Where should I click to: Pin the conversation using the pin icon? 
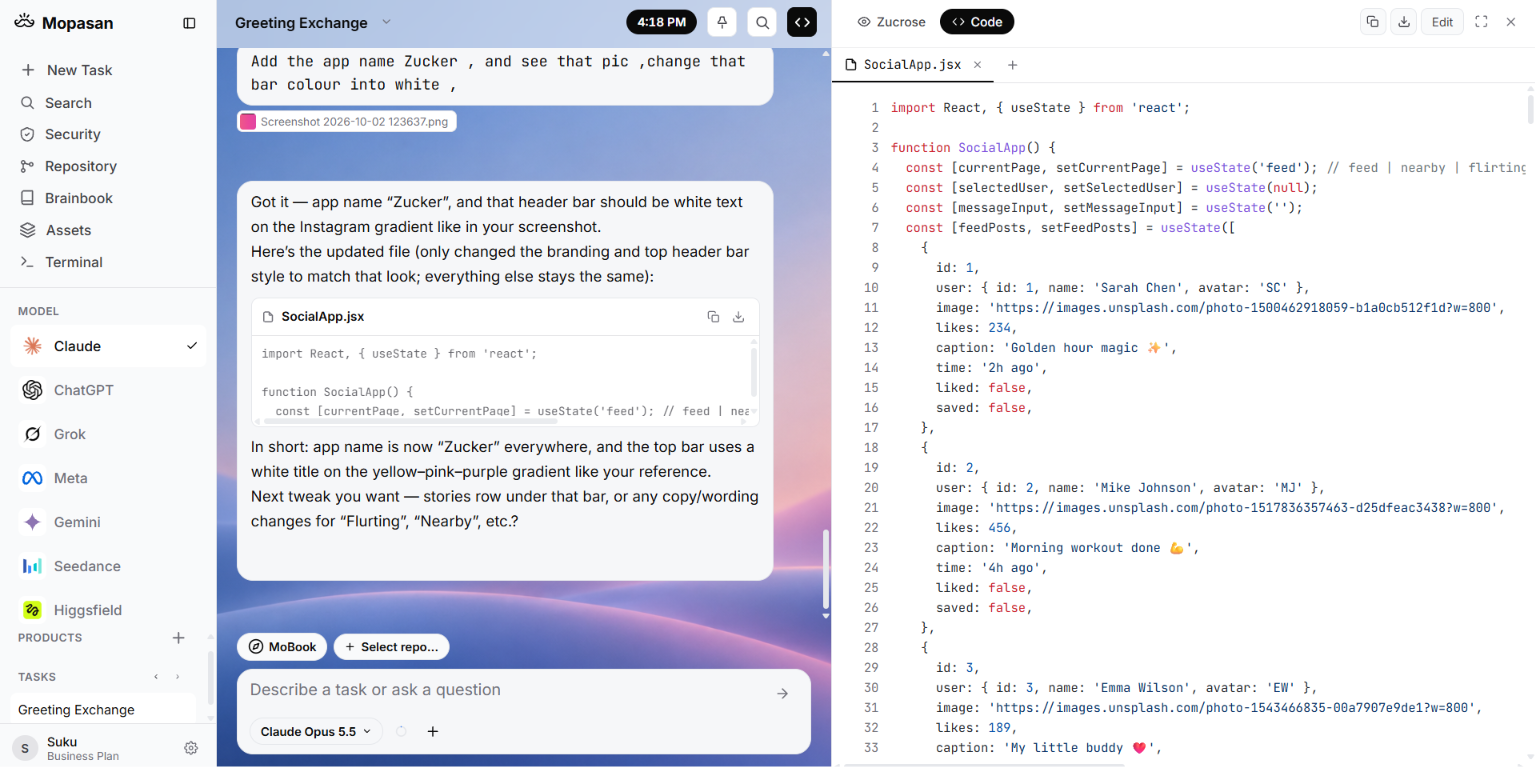tap(722, 22)
